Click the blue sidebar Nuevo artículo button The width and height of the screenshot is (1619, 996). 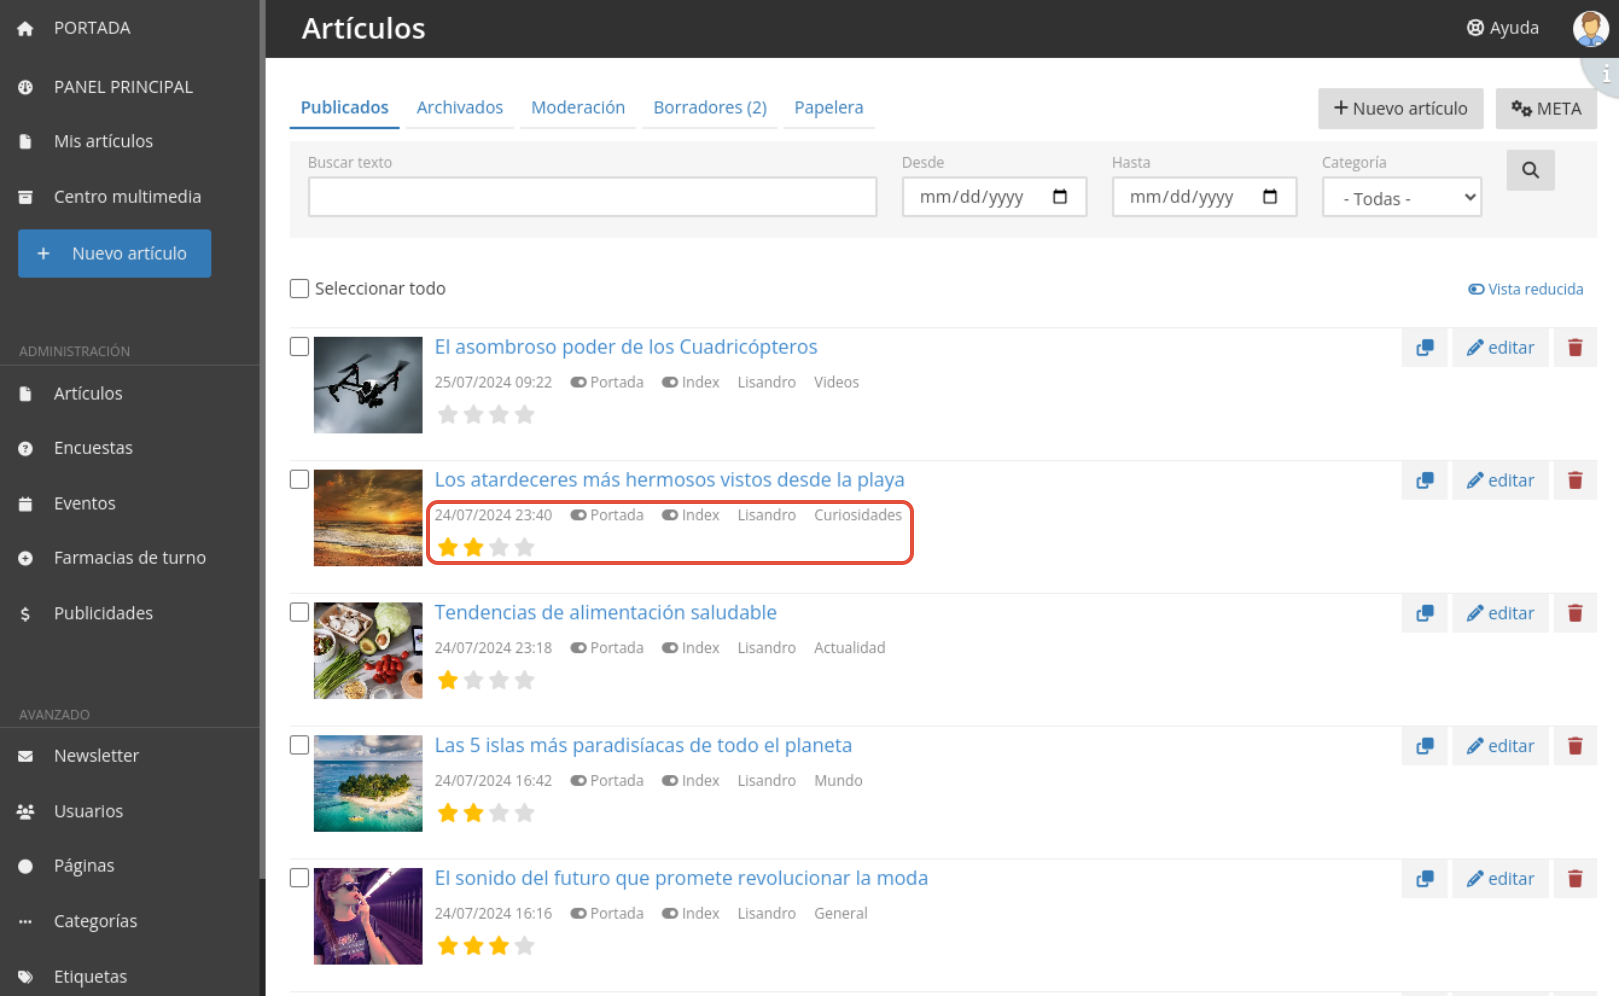pyautogui.click(x=114, y=254)
